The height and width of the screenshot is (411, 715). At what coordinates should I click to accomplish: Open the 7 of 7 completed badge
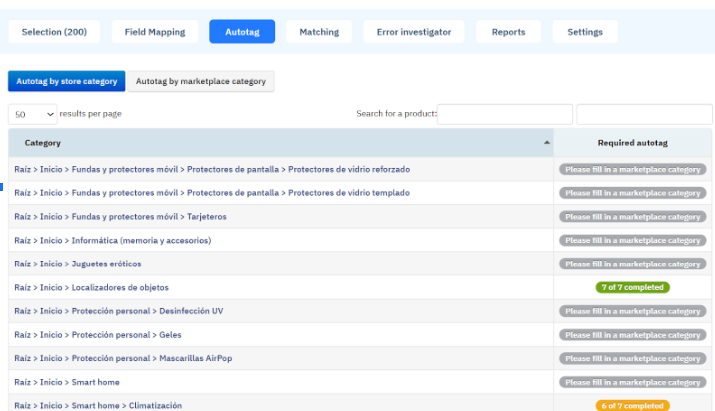632,288
